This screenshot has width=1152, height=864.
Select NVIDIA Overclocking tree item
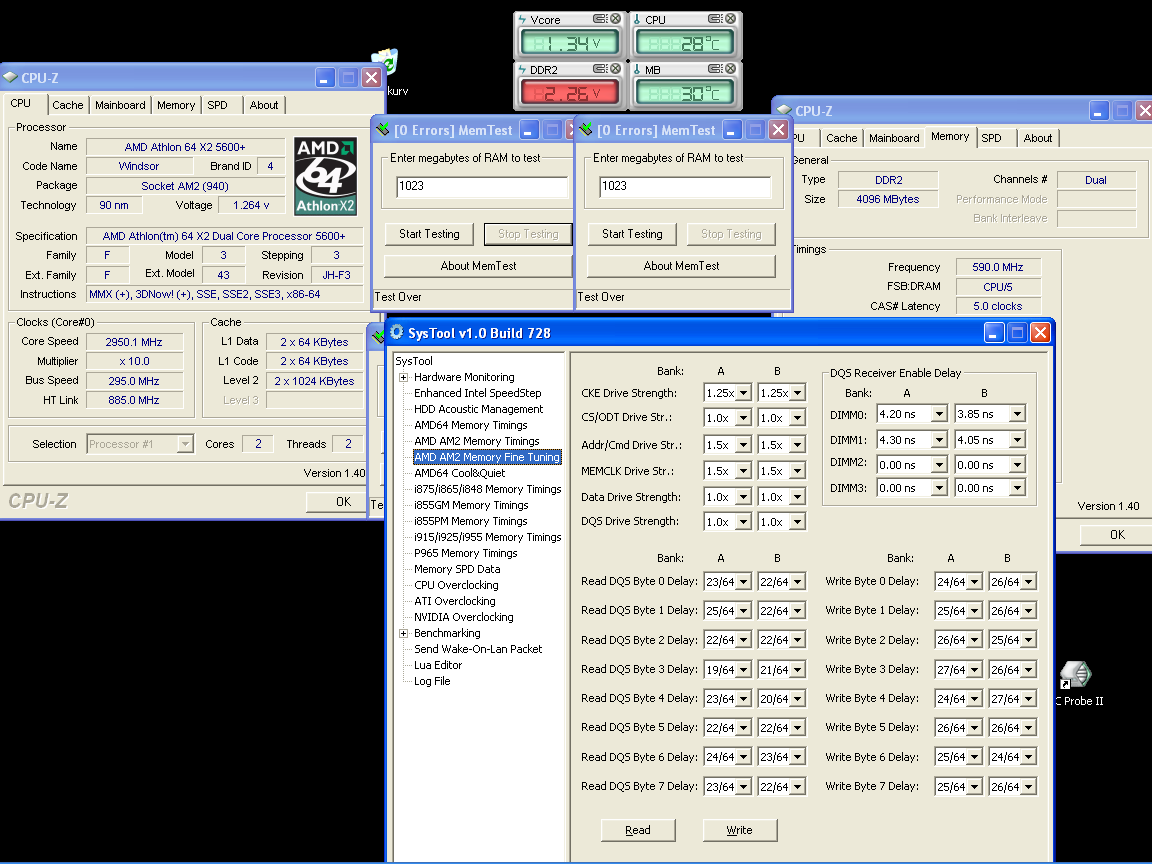(464, 617)
